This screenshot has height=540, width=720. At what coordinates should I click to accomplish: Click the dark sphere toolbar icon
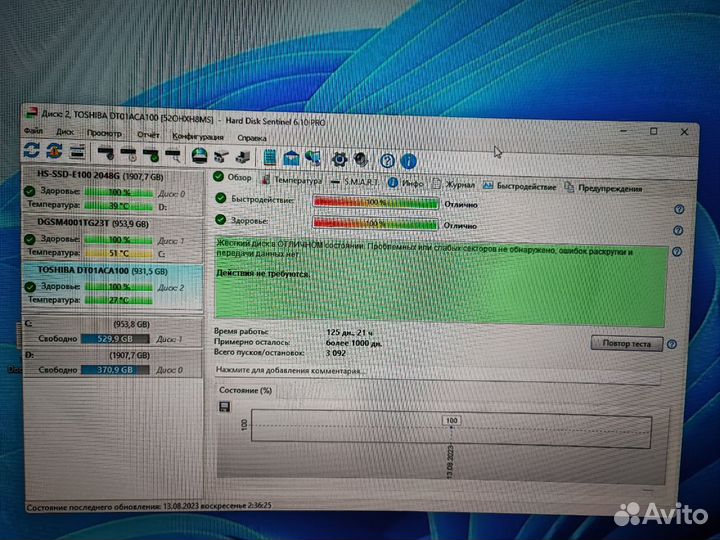tap(361, 160)
